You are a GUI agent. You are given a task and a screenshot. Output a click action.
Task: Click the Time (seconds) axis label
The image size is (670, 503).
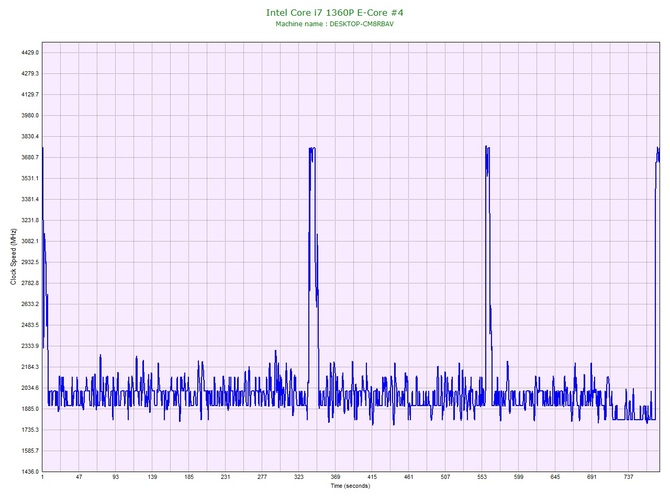click(x=350, y=485)
